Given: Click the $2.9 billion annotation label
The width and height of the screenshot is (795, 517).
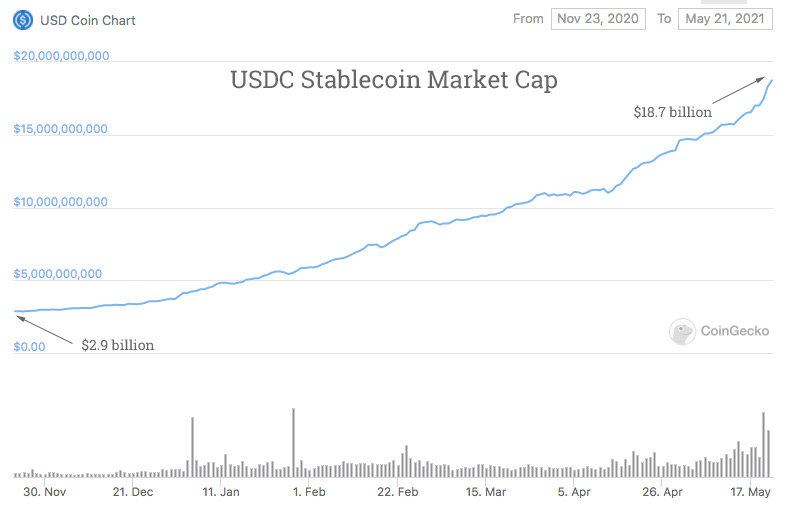Looking at the screenshot, I should 118,345.
